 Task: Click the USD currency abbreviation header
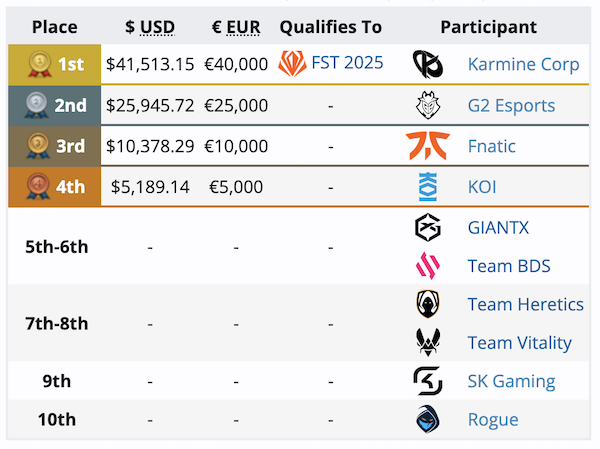pyautogui.click(x=156, y=27)
